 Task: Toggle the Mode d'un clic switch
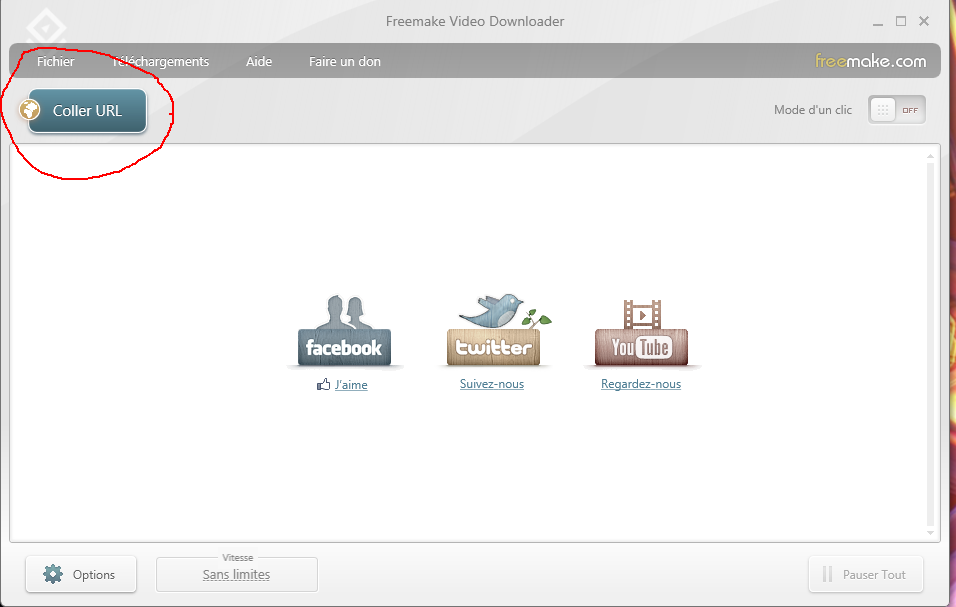[897, 110]
